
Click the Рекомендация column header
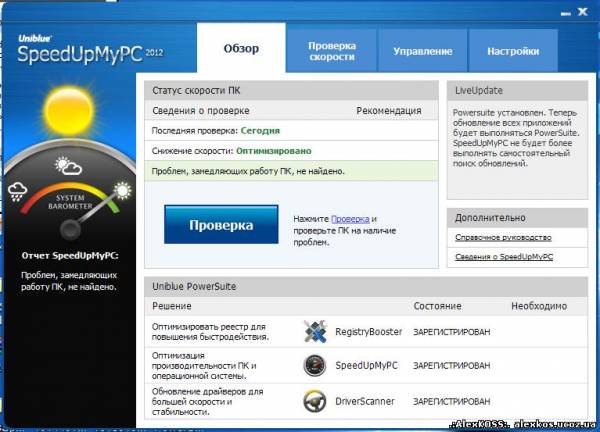click(389, 111)
